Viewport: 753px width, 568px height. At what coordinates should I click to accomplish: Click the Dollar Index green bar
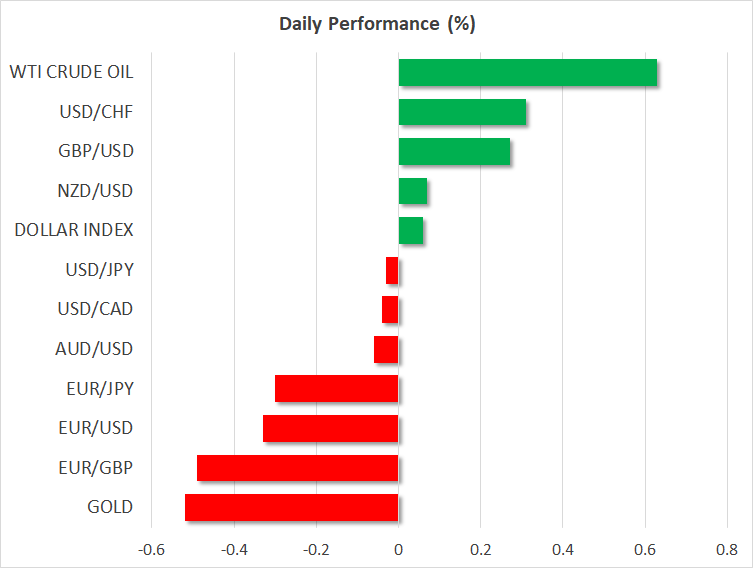tap(411, 230)
